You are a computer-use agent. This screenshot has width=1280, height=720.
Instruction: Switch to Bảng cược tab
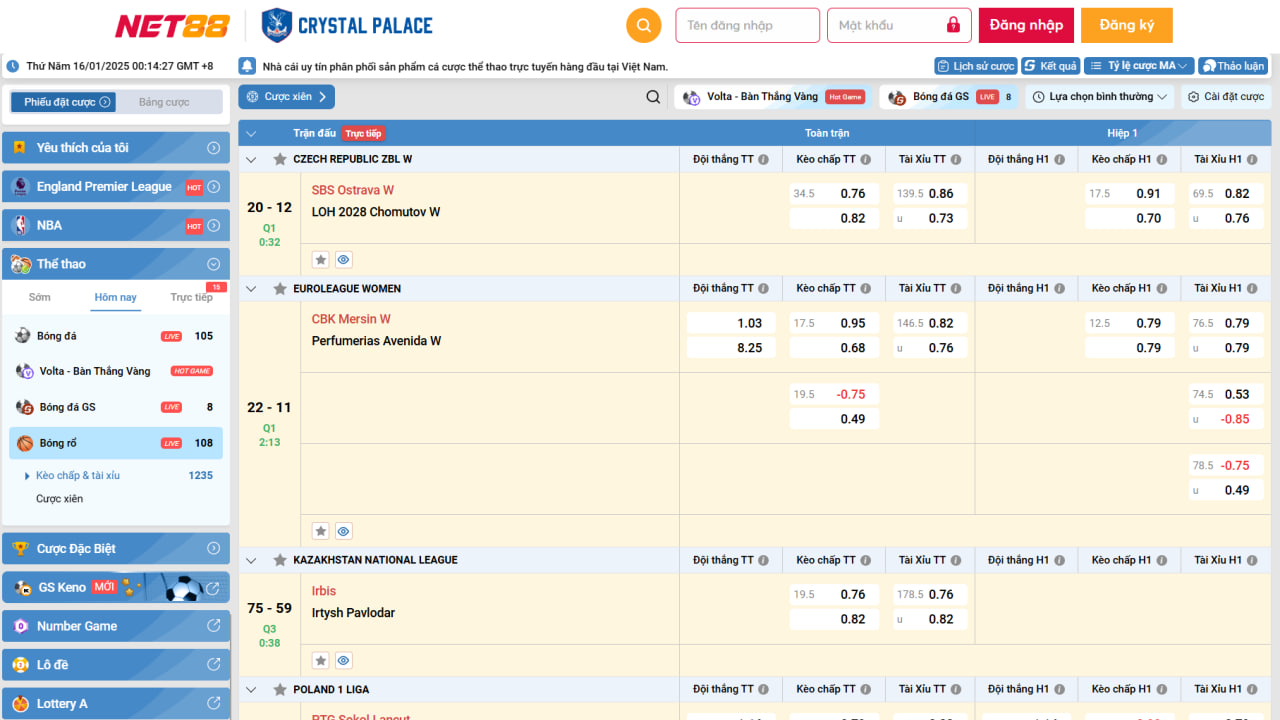(164, 102)
